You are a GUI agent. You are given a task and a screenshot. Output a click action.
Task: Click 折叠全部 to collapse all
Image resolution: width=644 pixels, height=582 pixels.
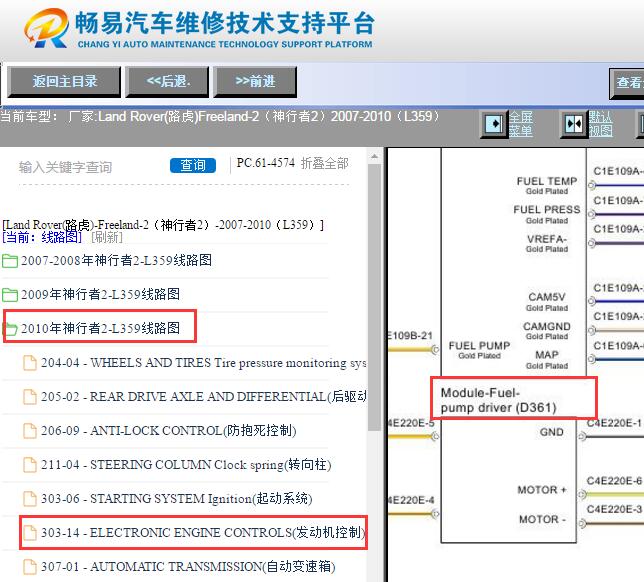pyautogui.click(x=324, y=163)
